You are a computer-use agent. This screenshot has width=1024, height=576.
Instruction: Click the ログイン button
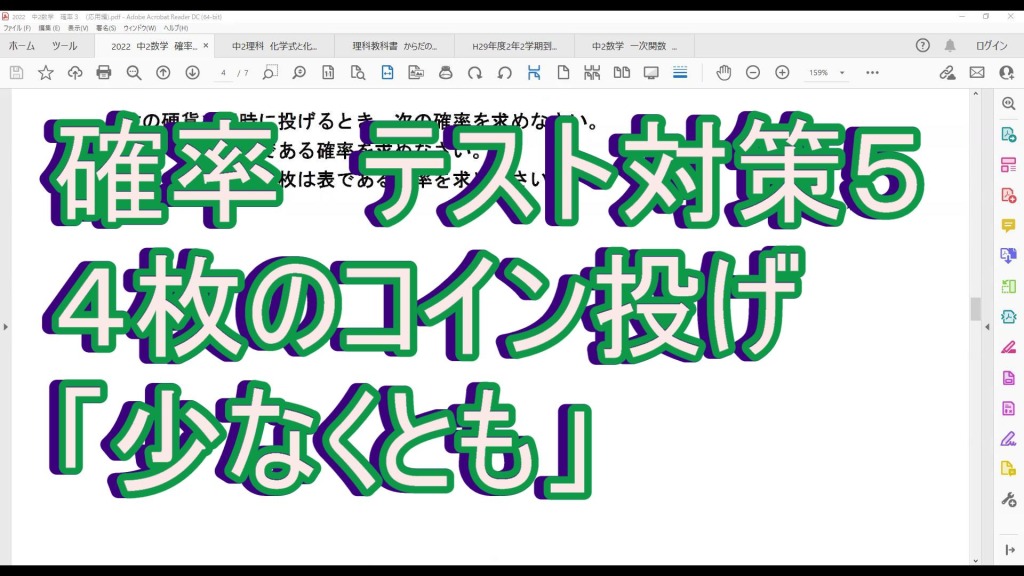pos(991,46)
